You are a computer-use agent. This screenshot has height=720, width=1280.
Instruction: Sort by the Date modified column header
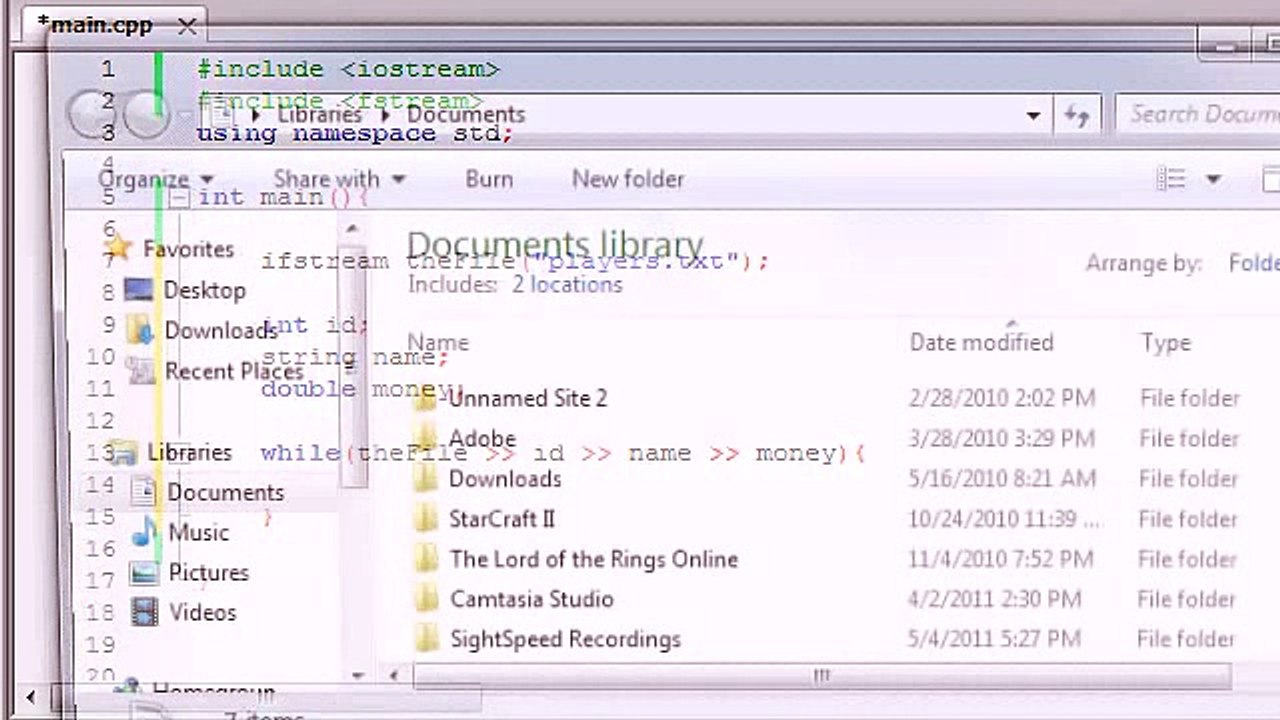coord(981,343)
